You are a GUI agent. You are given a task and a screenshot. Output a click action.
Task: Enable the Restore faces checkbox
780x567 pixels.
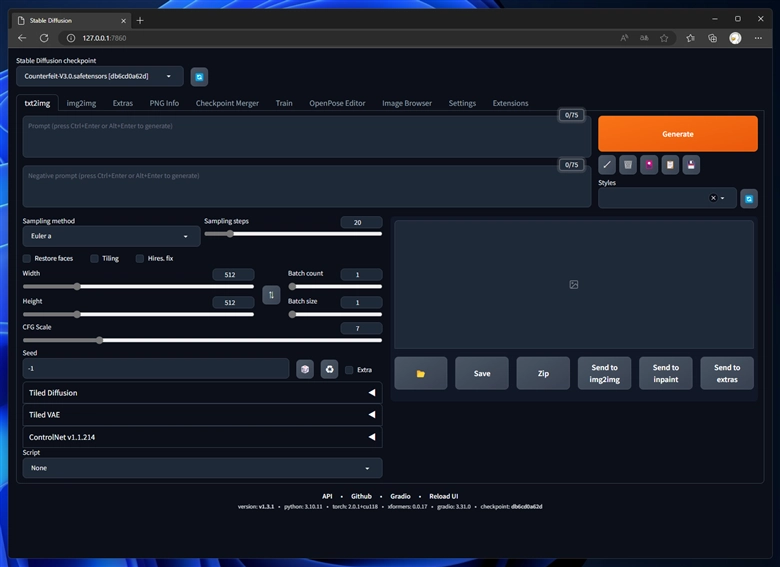pyautogui.click(x=27, y=258)
